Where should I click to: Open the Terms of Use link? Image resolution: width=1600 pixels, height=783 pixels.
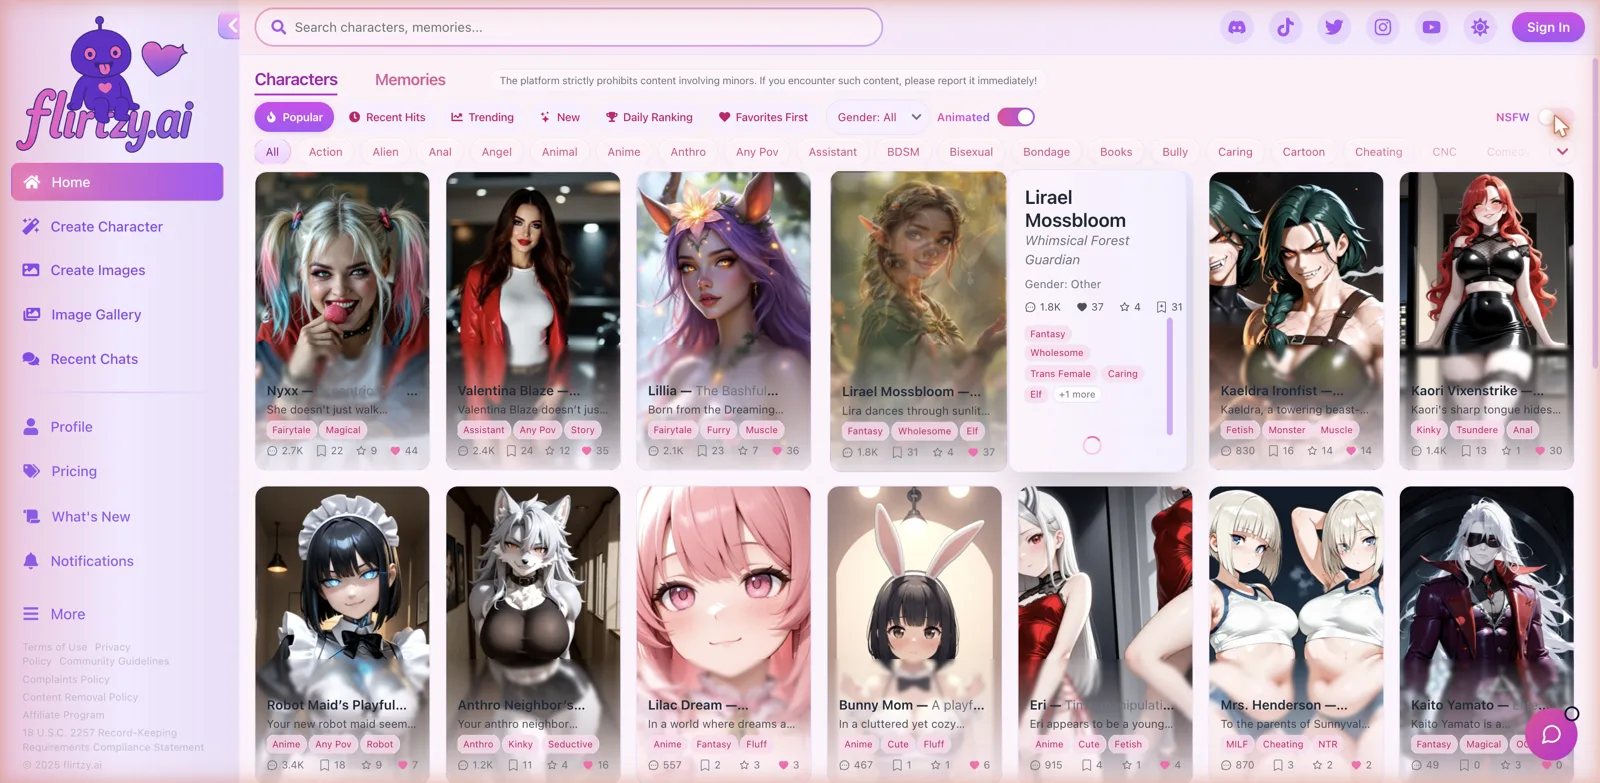coord(55,647)
